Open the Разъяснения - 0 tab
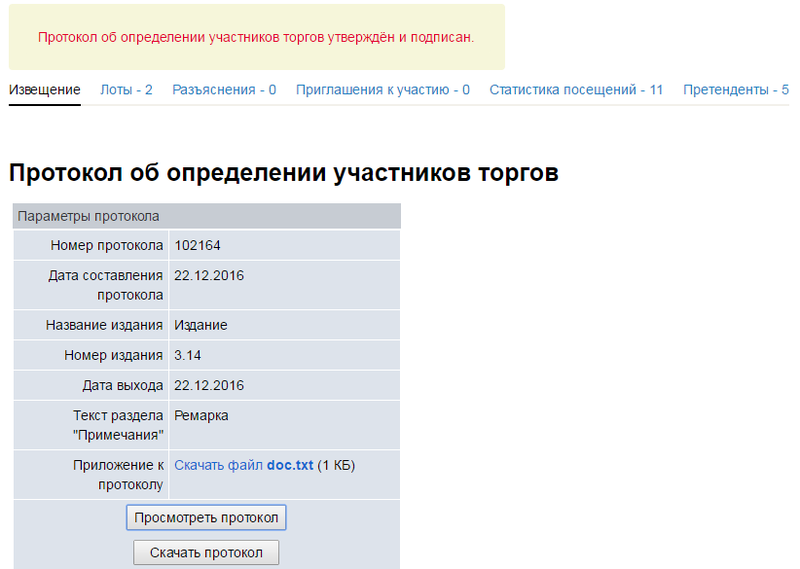The height and width of the screenshot is (569, 800). click(224, 90)
